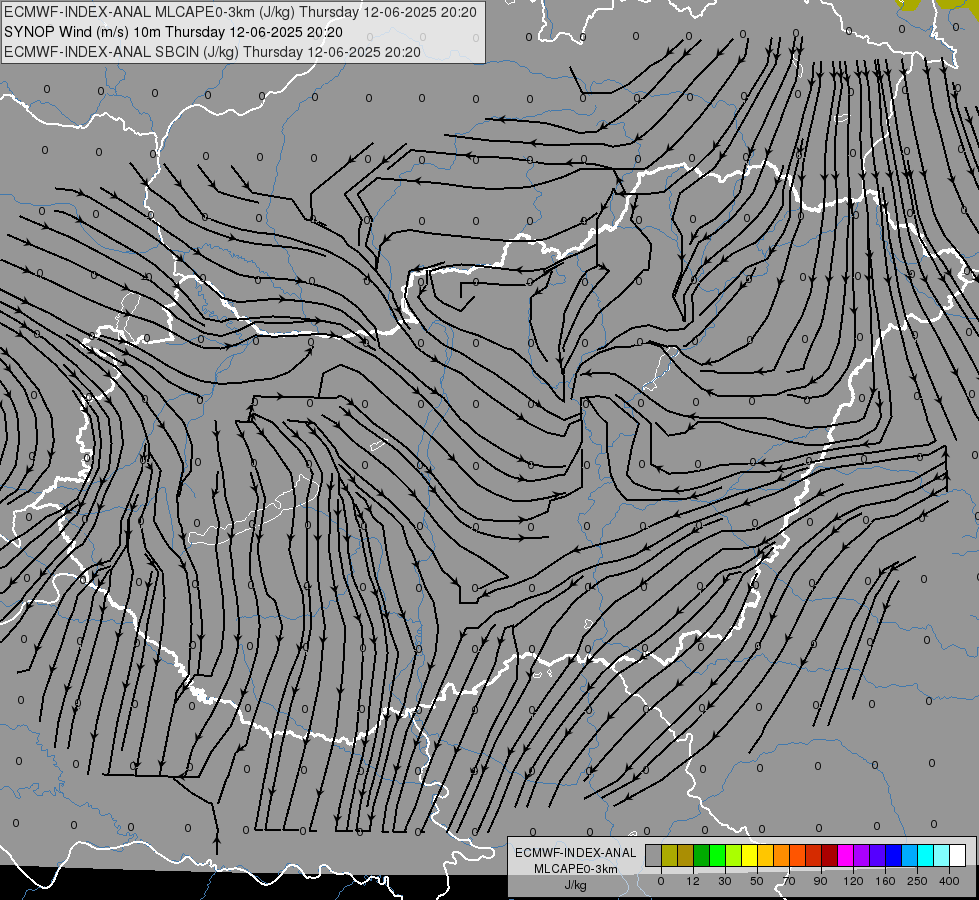Select the pure blue legend swatch
This screenshot has height=900, width=979.
click(894, 855)
